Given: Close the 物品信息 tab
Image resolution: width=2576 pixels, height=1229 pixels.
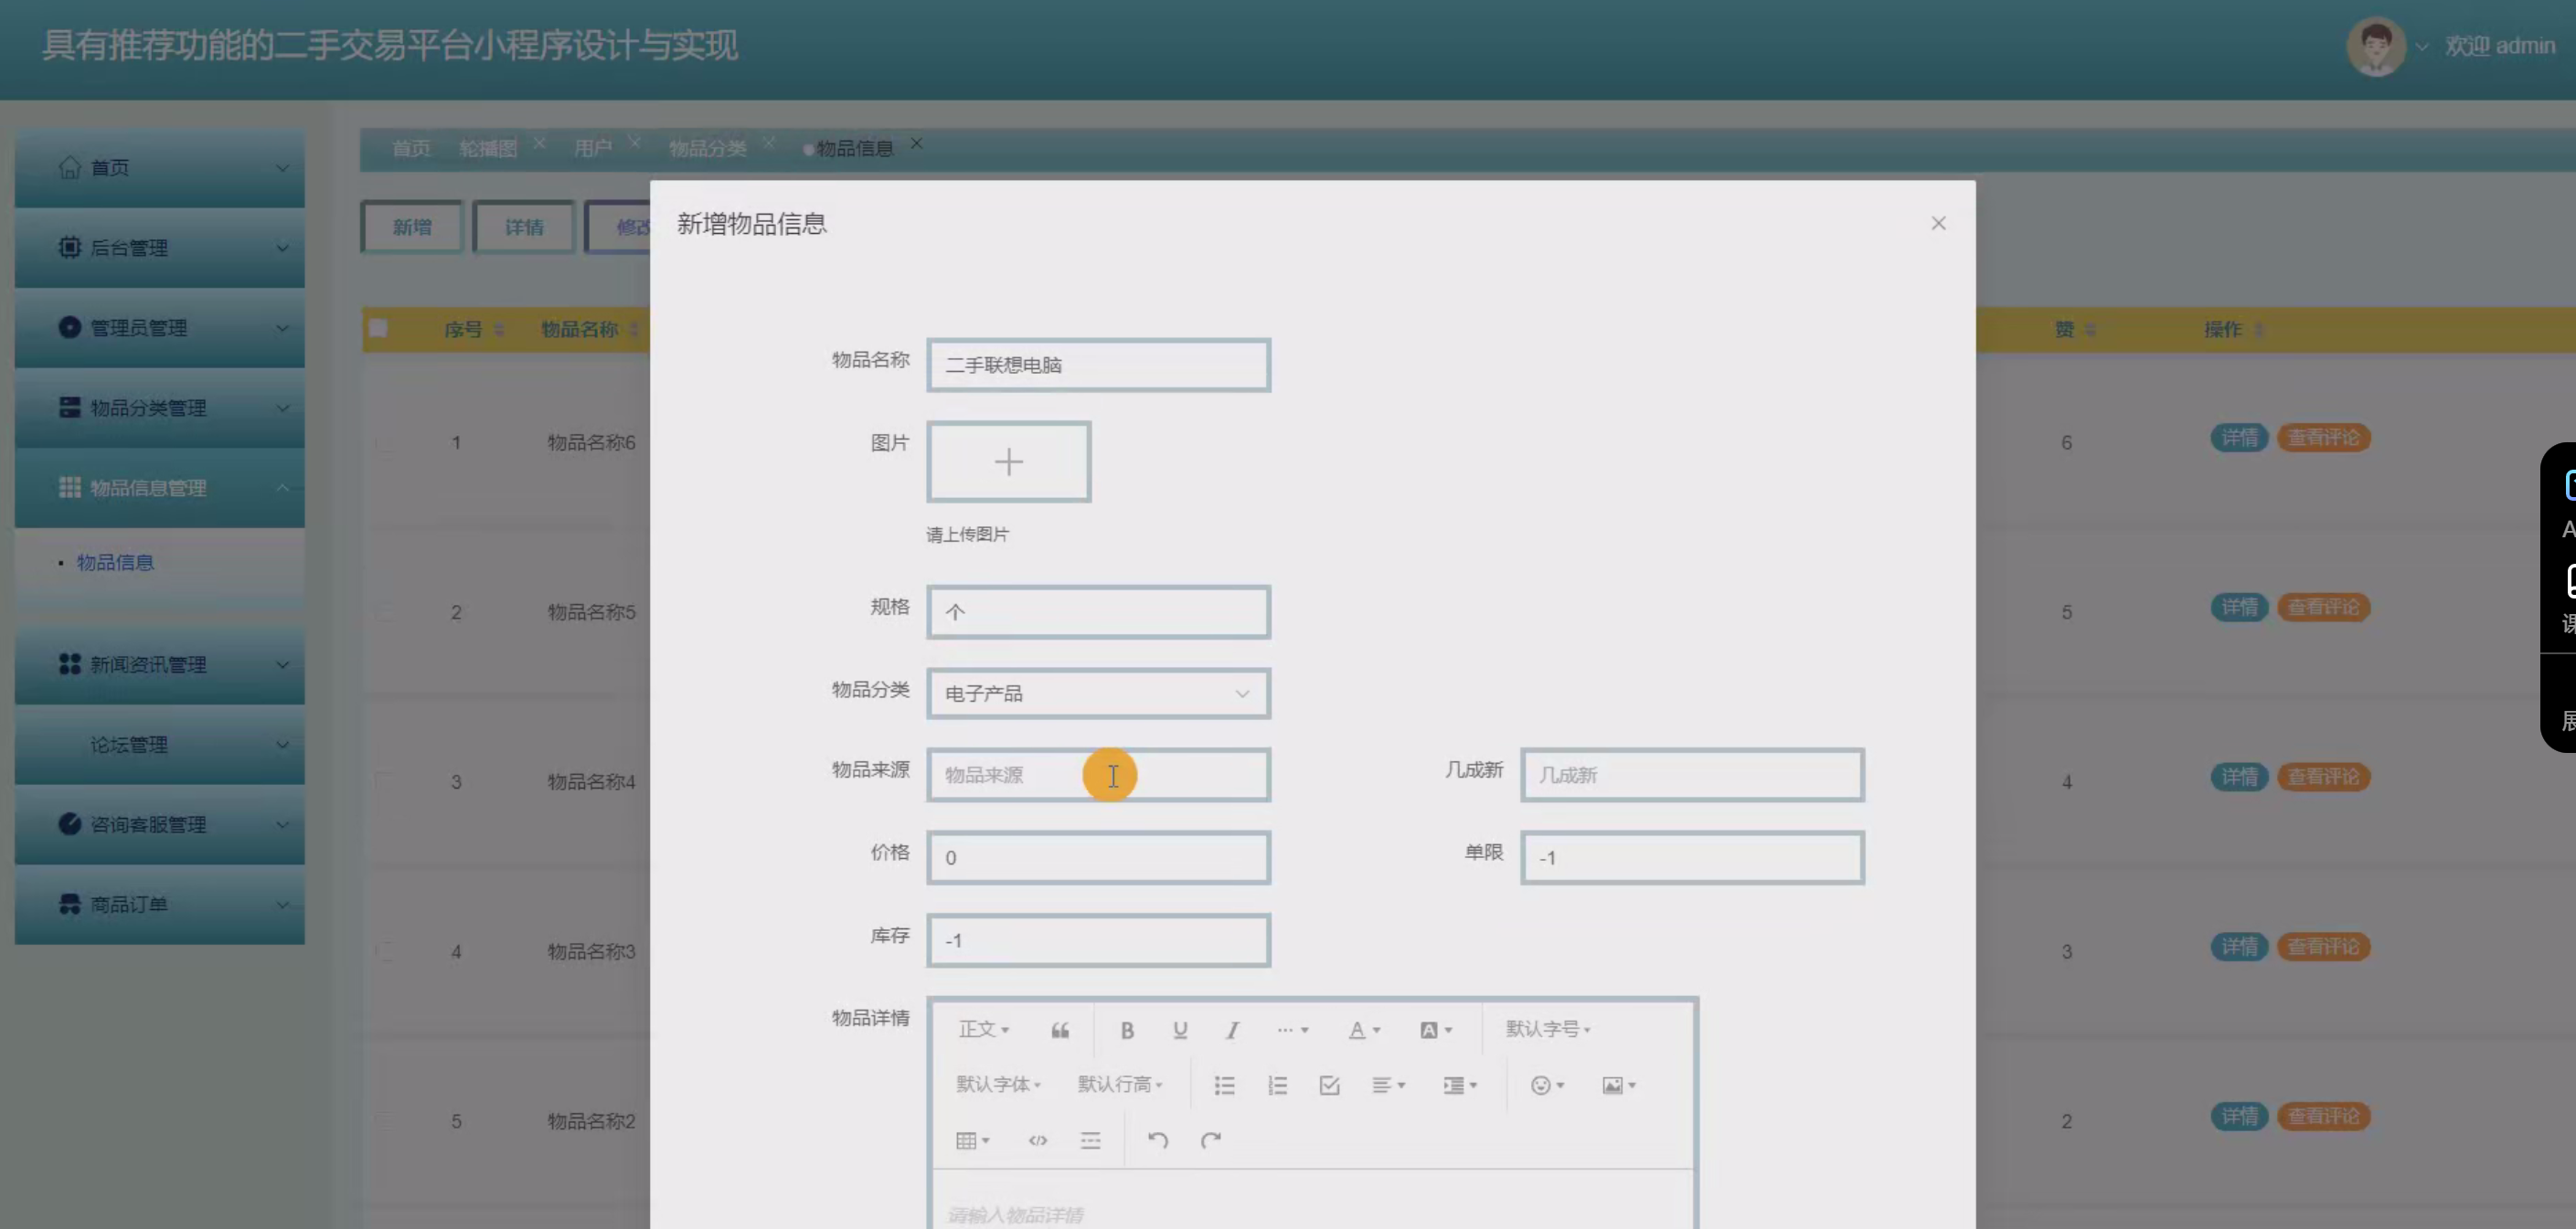Looking at the screenshot, I should coord(916,143).
